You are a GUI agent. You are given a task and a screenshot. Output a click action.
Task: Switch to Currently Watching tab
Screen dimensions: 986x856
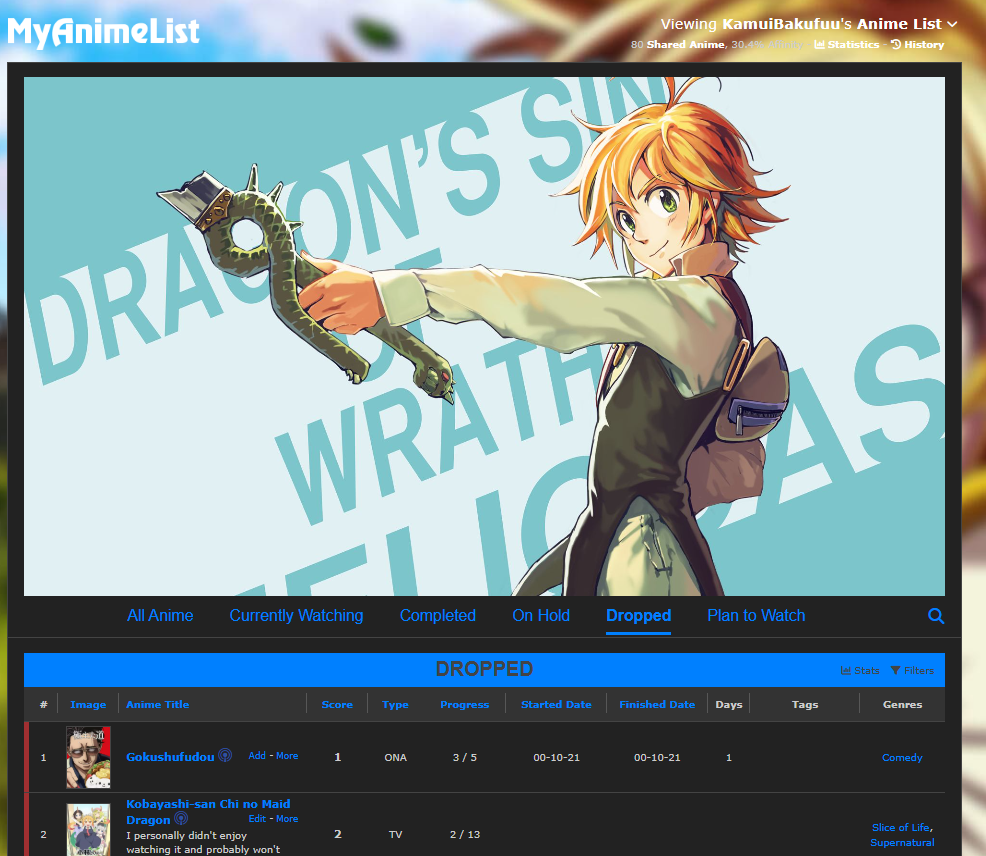pyautogui.click(x=296, y=615)
